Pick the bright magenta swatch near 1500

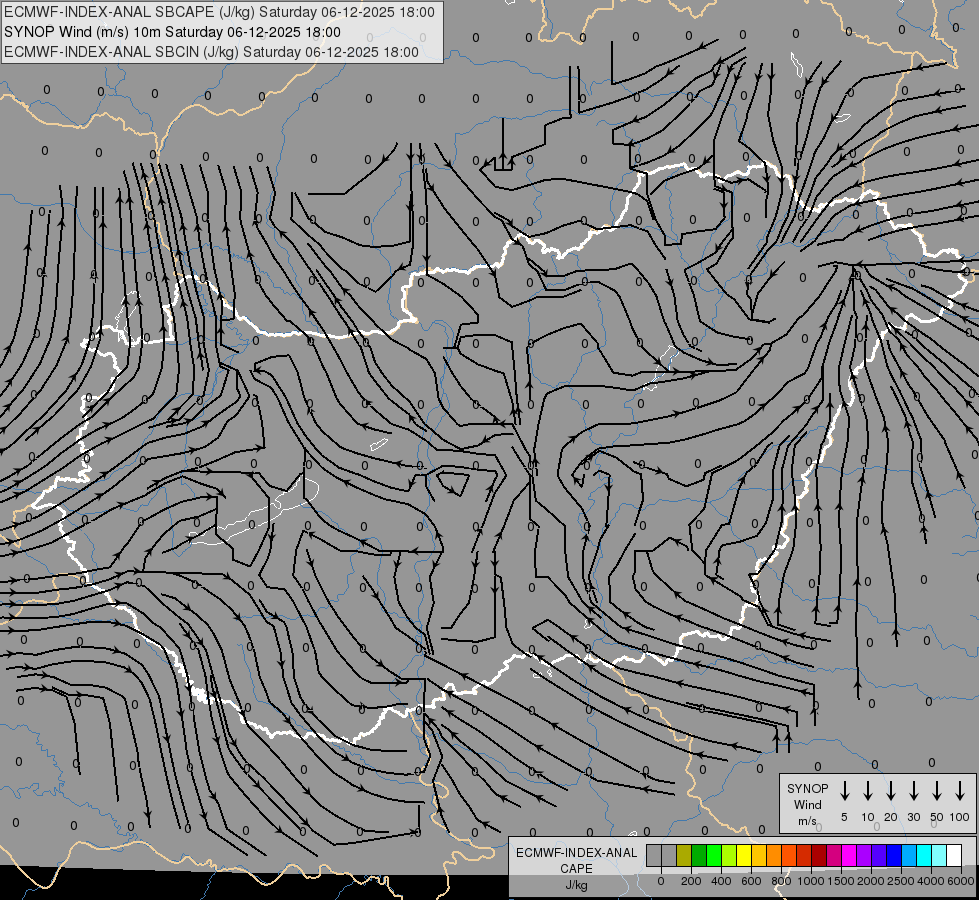(x=850, y=855)
